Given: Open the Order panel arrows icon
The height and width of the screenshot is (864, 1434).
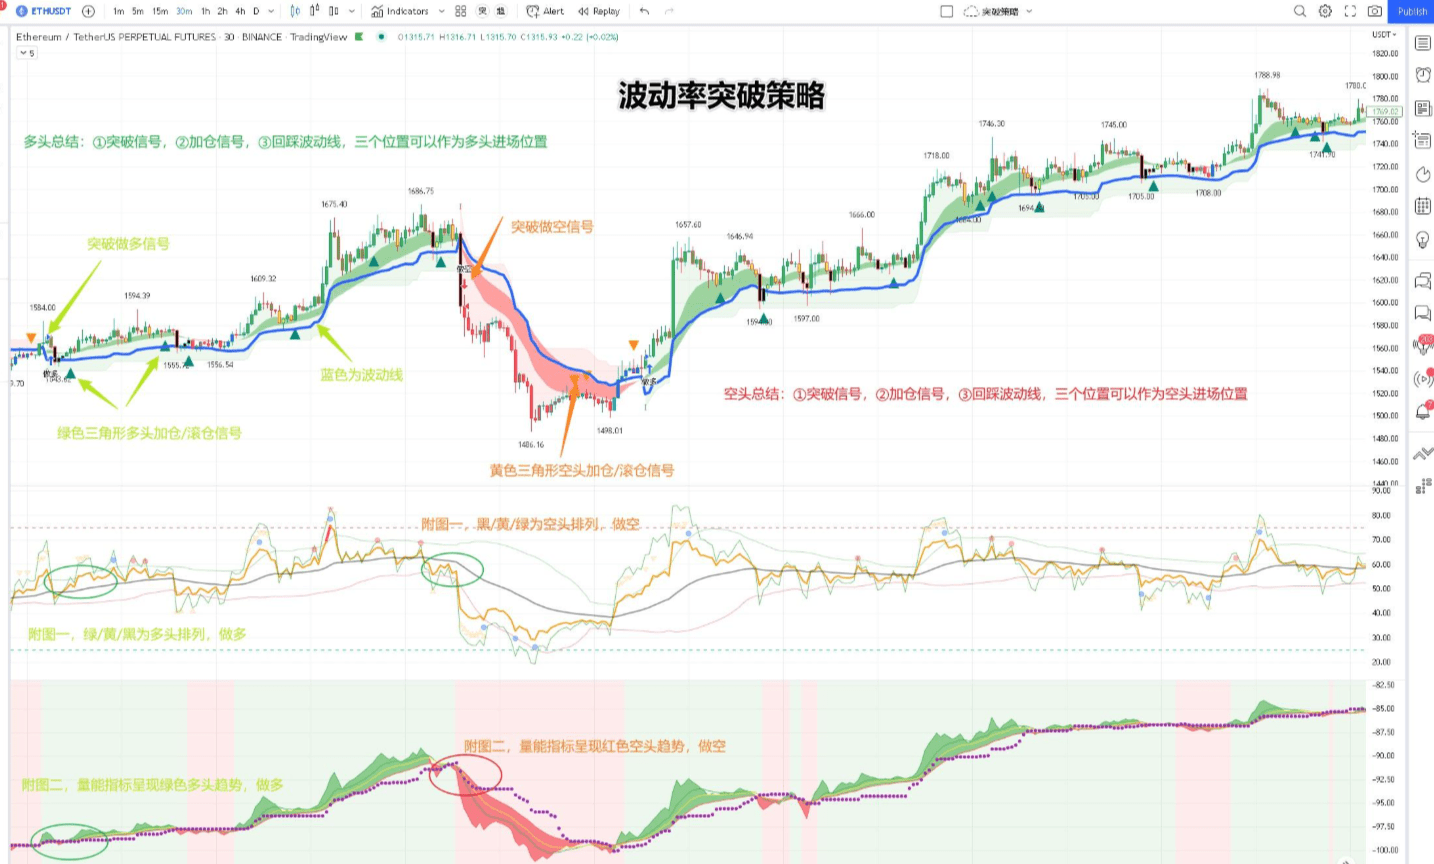Looking at the screenshot, I should pos(1423,454).
